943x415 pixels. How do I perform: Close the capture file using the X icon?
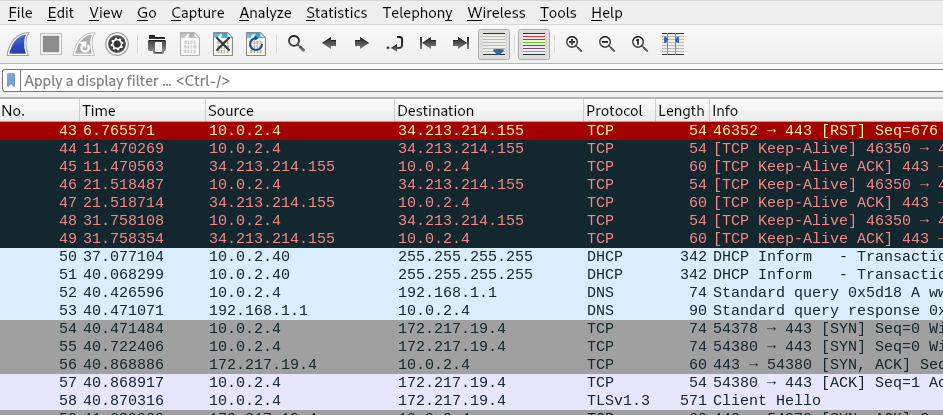(223, 44)
